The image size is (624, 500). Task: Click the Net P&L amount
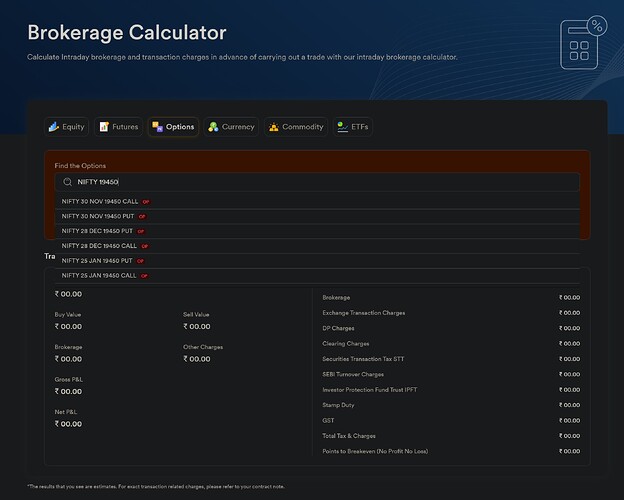[68, 424]
